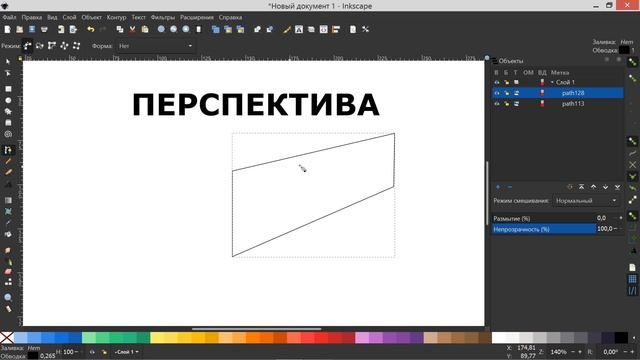Open the Режим смешивания dropdown
640x360 pixels.
point(586,201)
